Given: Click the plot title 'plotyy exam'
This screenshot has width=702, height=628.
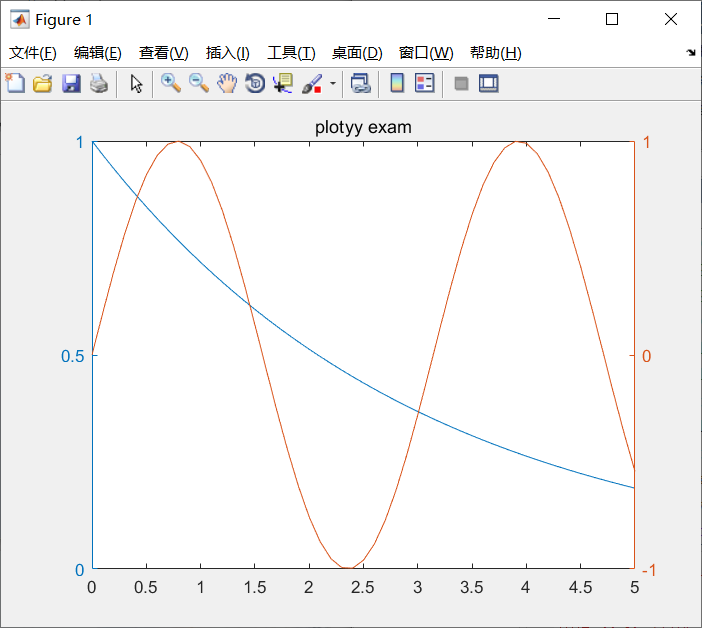Looking at the screenshot, I should tap(363, 127).
